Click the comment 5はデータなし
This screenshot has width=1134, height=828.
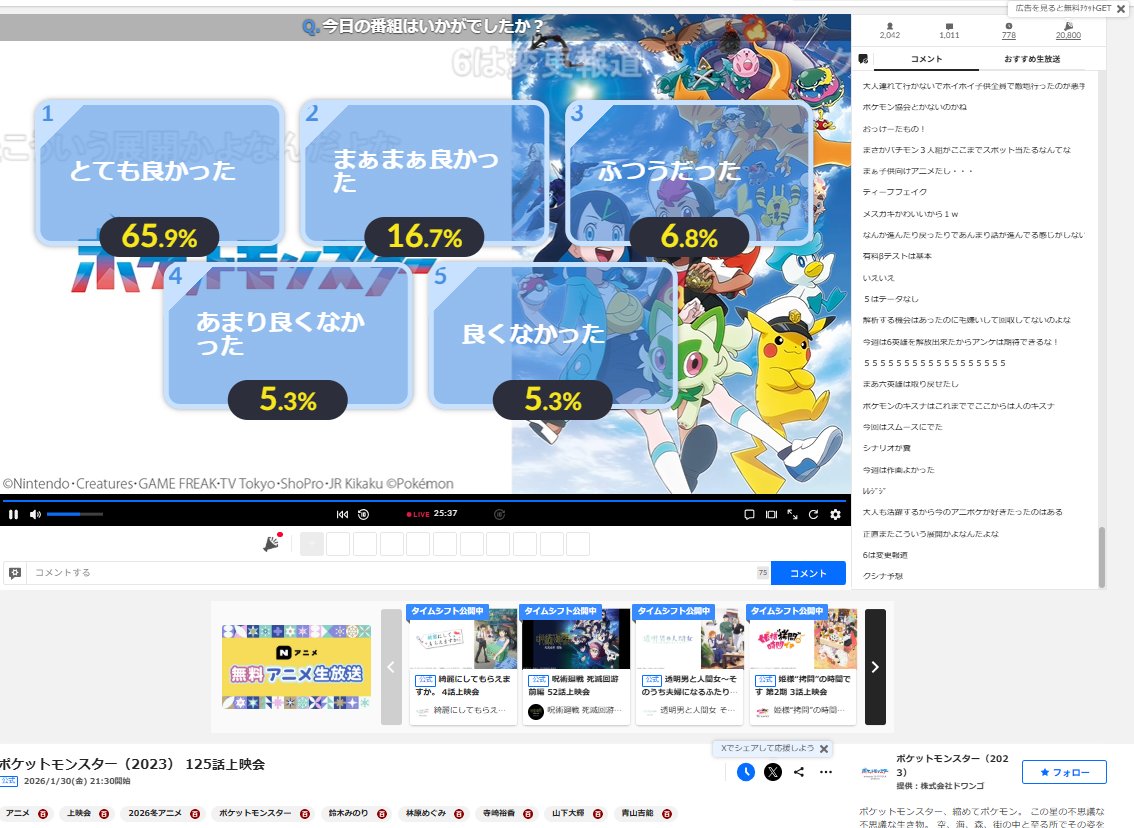point(890,299)
